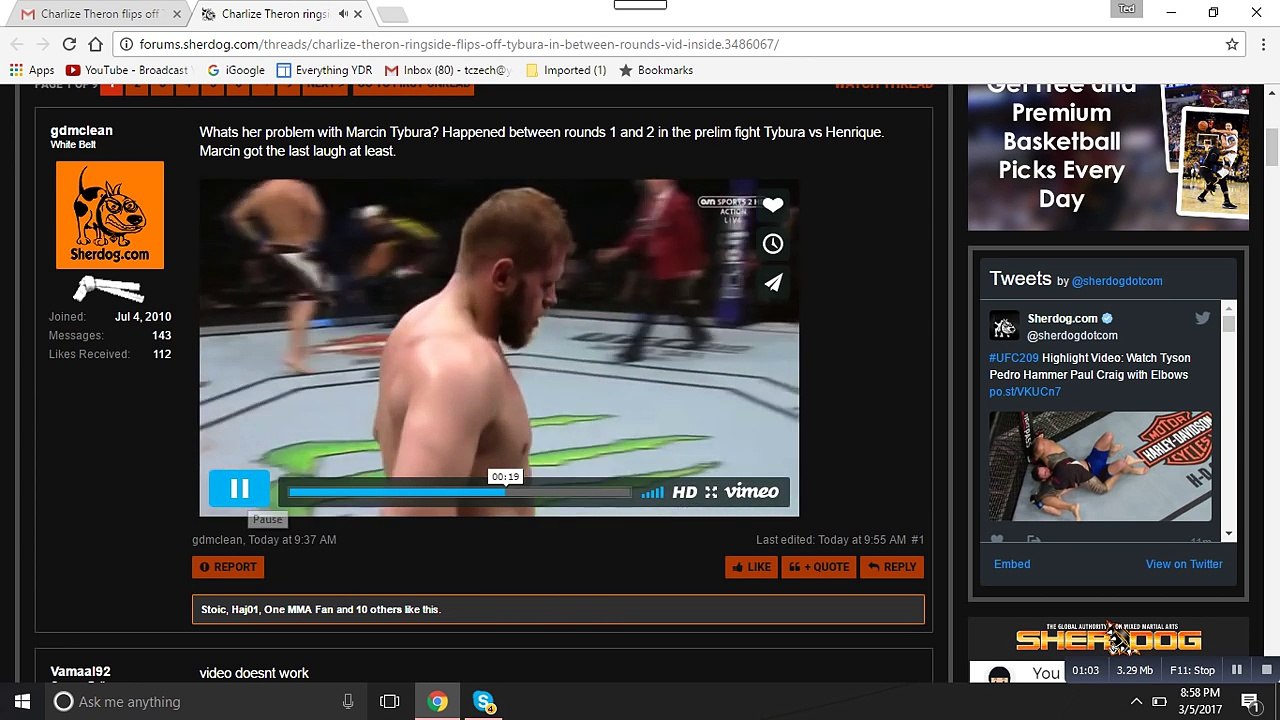Open the Sherdog logo banner

[1108, 639]
